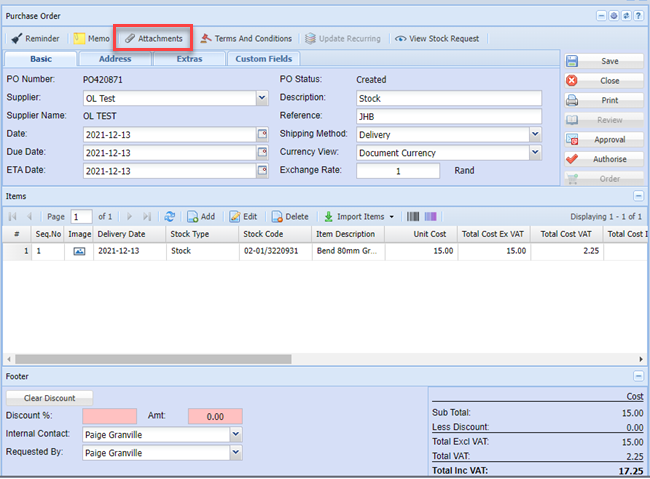Click the Discount % field
Viewport: 650px width, 479px height.
pos(110,416)
